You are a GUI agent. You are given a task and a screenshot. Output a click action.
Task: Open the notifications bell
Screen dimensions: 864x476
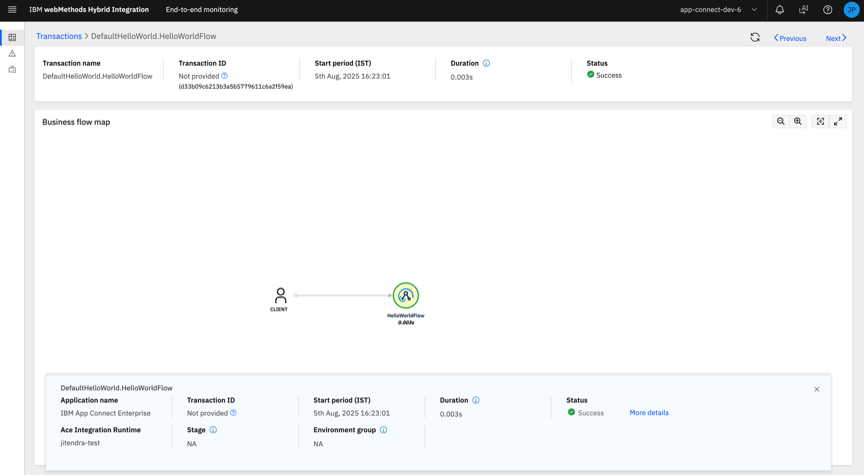click(780, 9)
